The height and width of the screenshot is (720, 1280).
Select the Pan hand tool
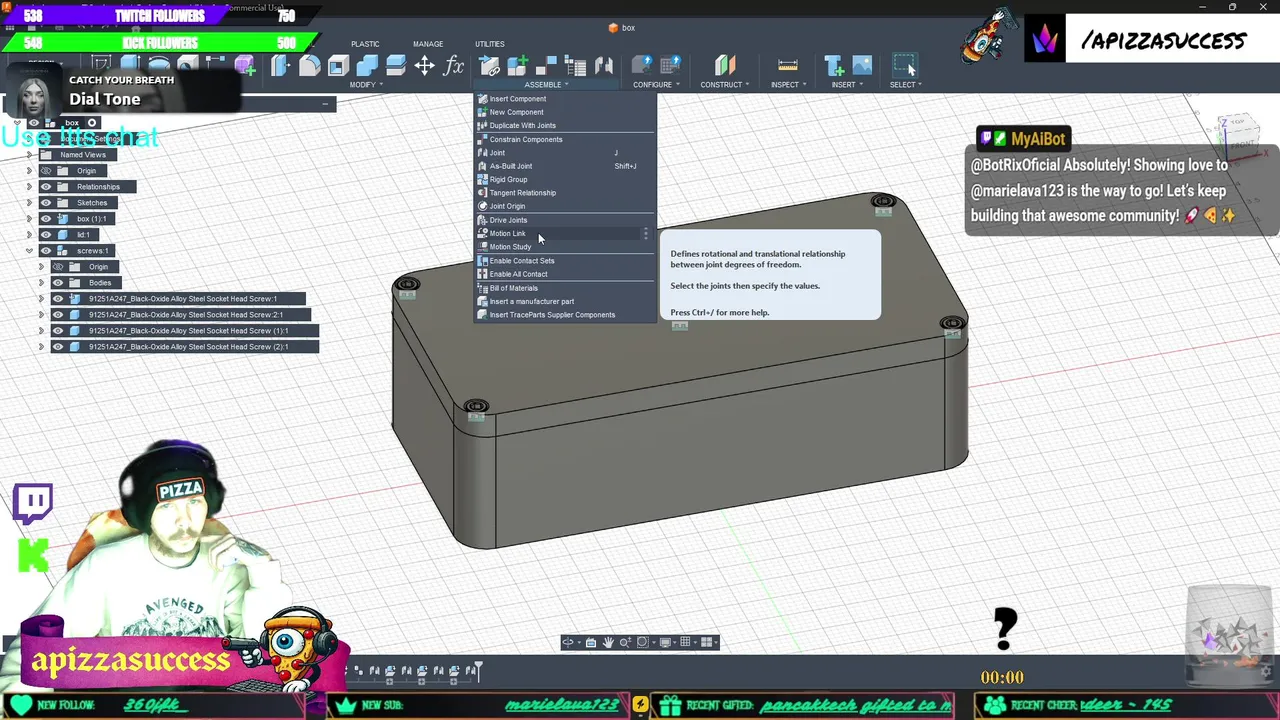[607, 642]
